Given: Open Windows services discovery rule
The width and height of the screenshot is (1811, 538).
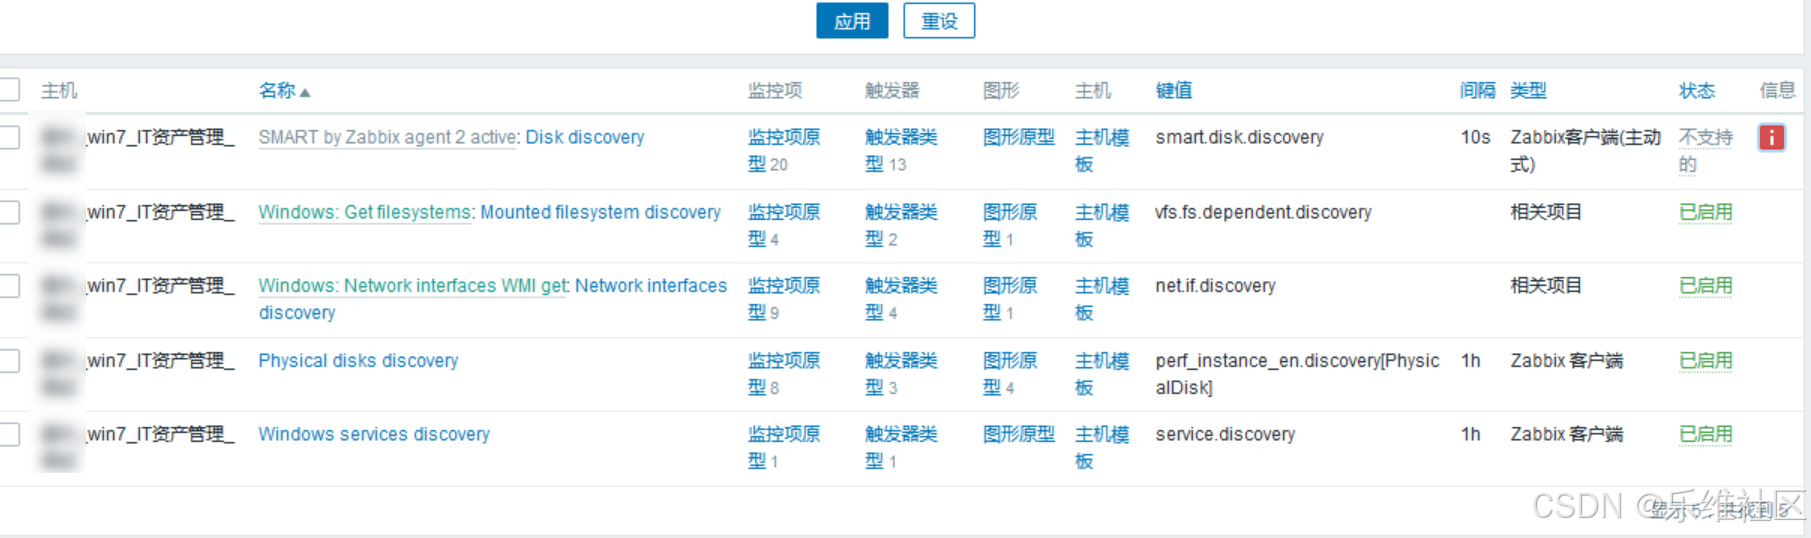Looking at the screenshot, I should click(x=374, y=434).
